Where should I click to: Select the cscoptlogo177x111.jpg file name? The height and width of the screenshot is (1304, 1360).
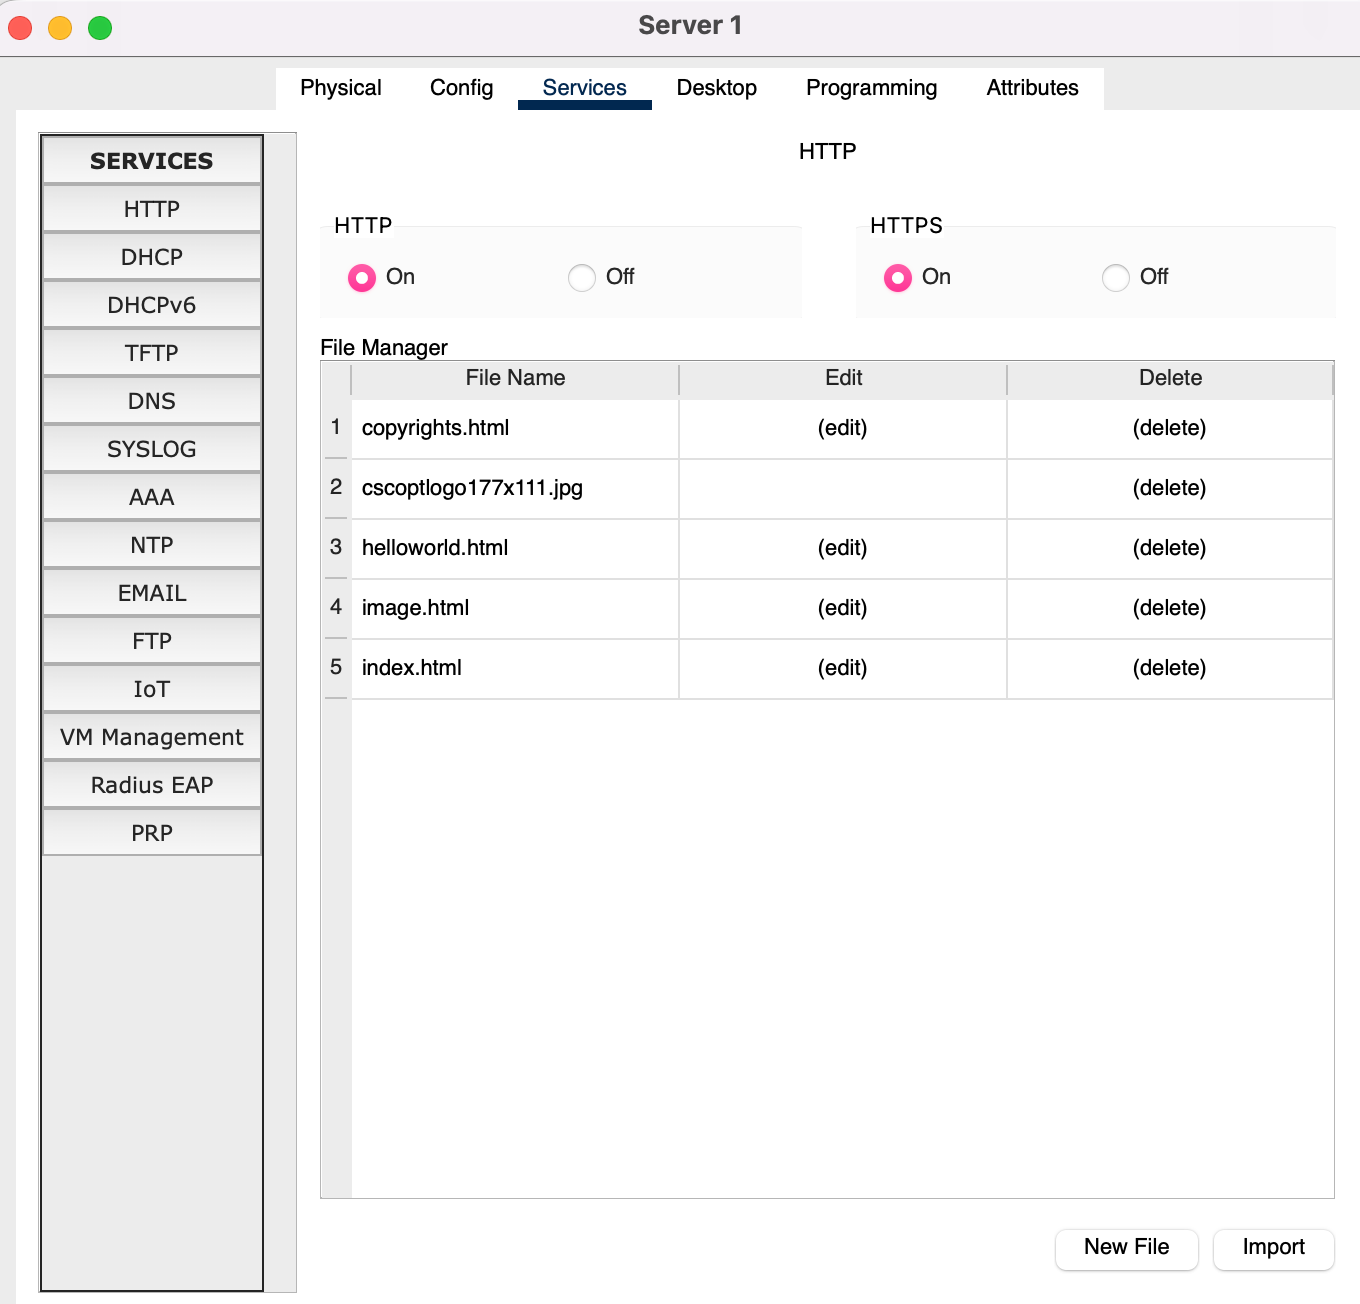(x=472, y=488)
